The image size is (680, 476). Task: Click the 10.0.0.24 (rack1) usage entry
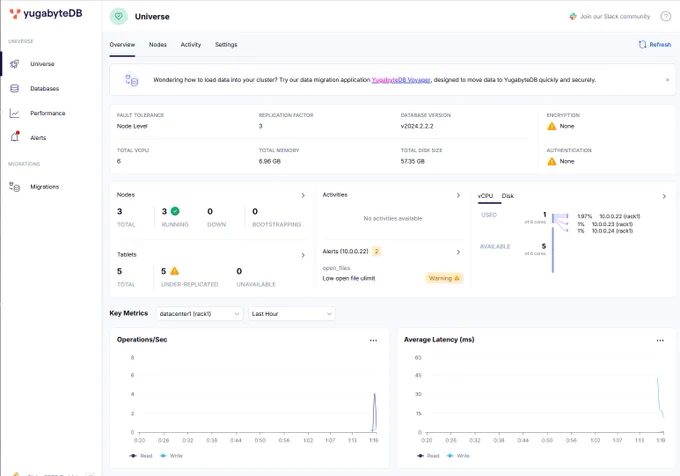pos(605,231)
